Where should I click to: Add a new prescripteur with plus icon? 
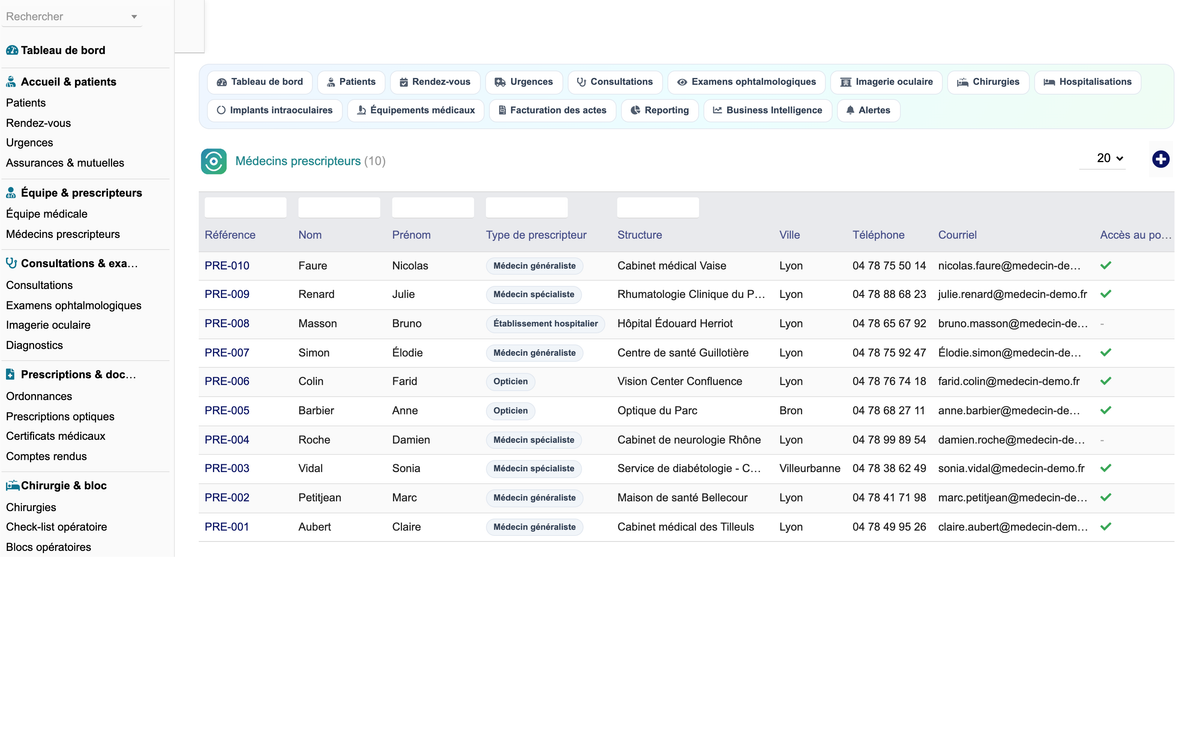point(1161,159)
